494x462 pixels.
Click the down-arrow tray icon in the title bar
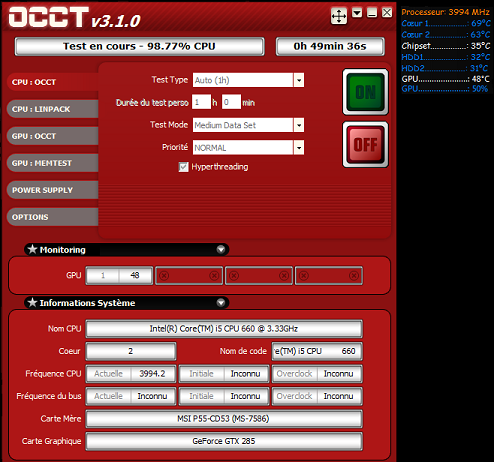[x=357, y=13]
